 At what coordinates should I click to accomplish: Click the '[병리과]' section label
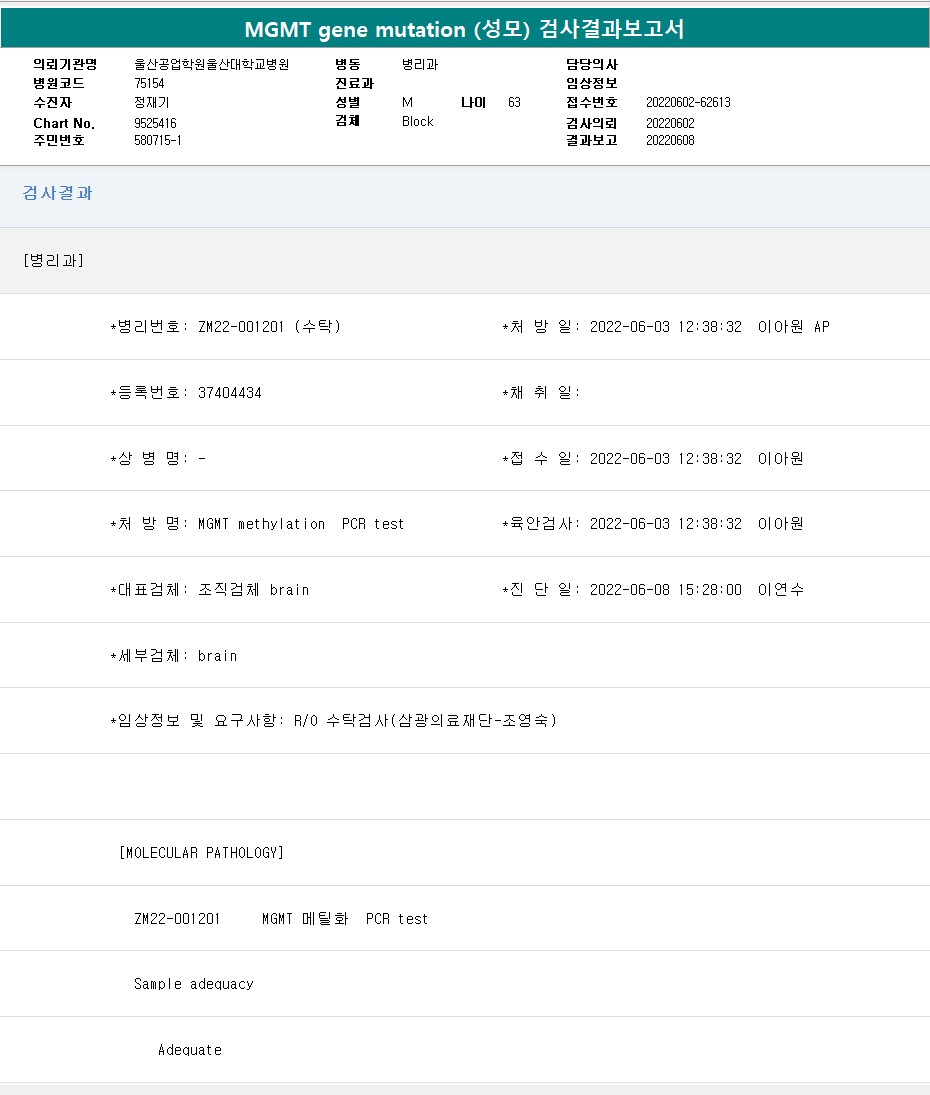pyautogui.click(x=54, y=260)
